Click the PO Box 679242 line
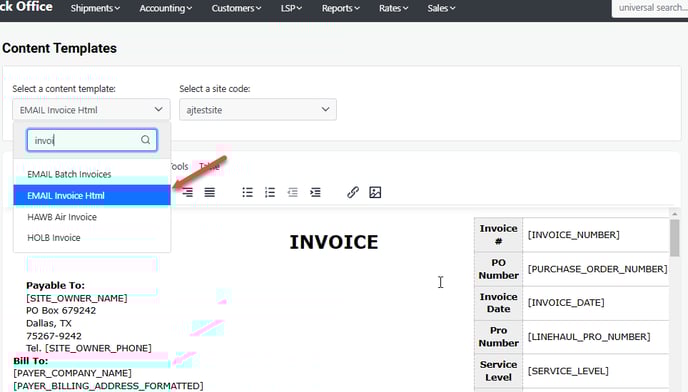 click(61, 310)
